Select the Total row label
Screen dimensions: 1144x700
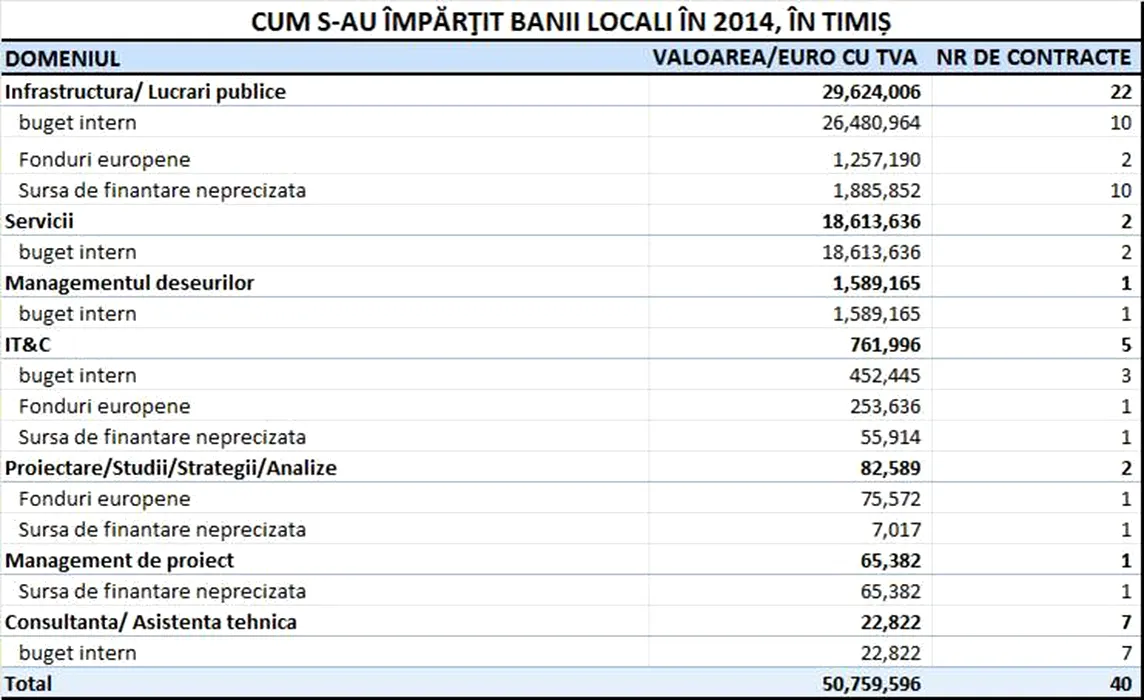[x=29, y=685]
